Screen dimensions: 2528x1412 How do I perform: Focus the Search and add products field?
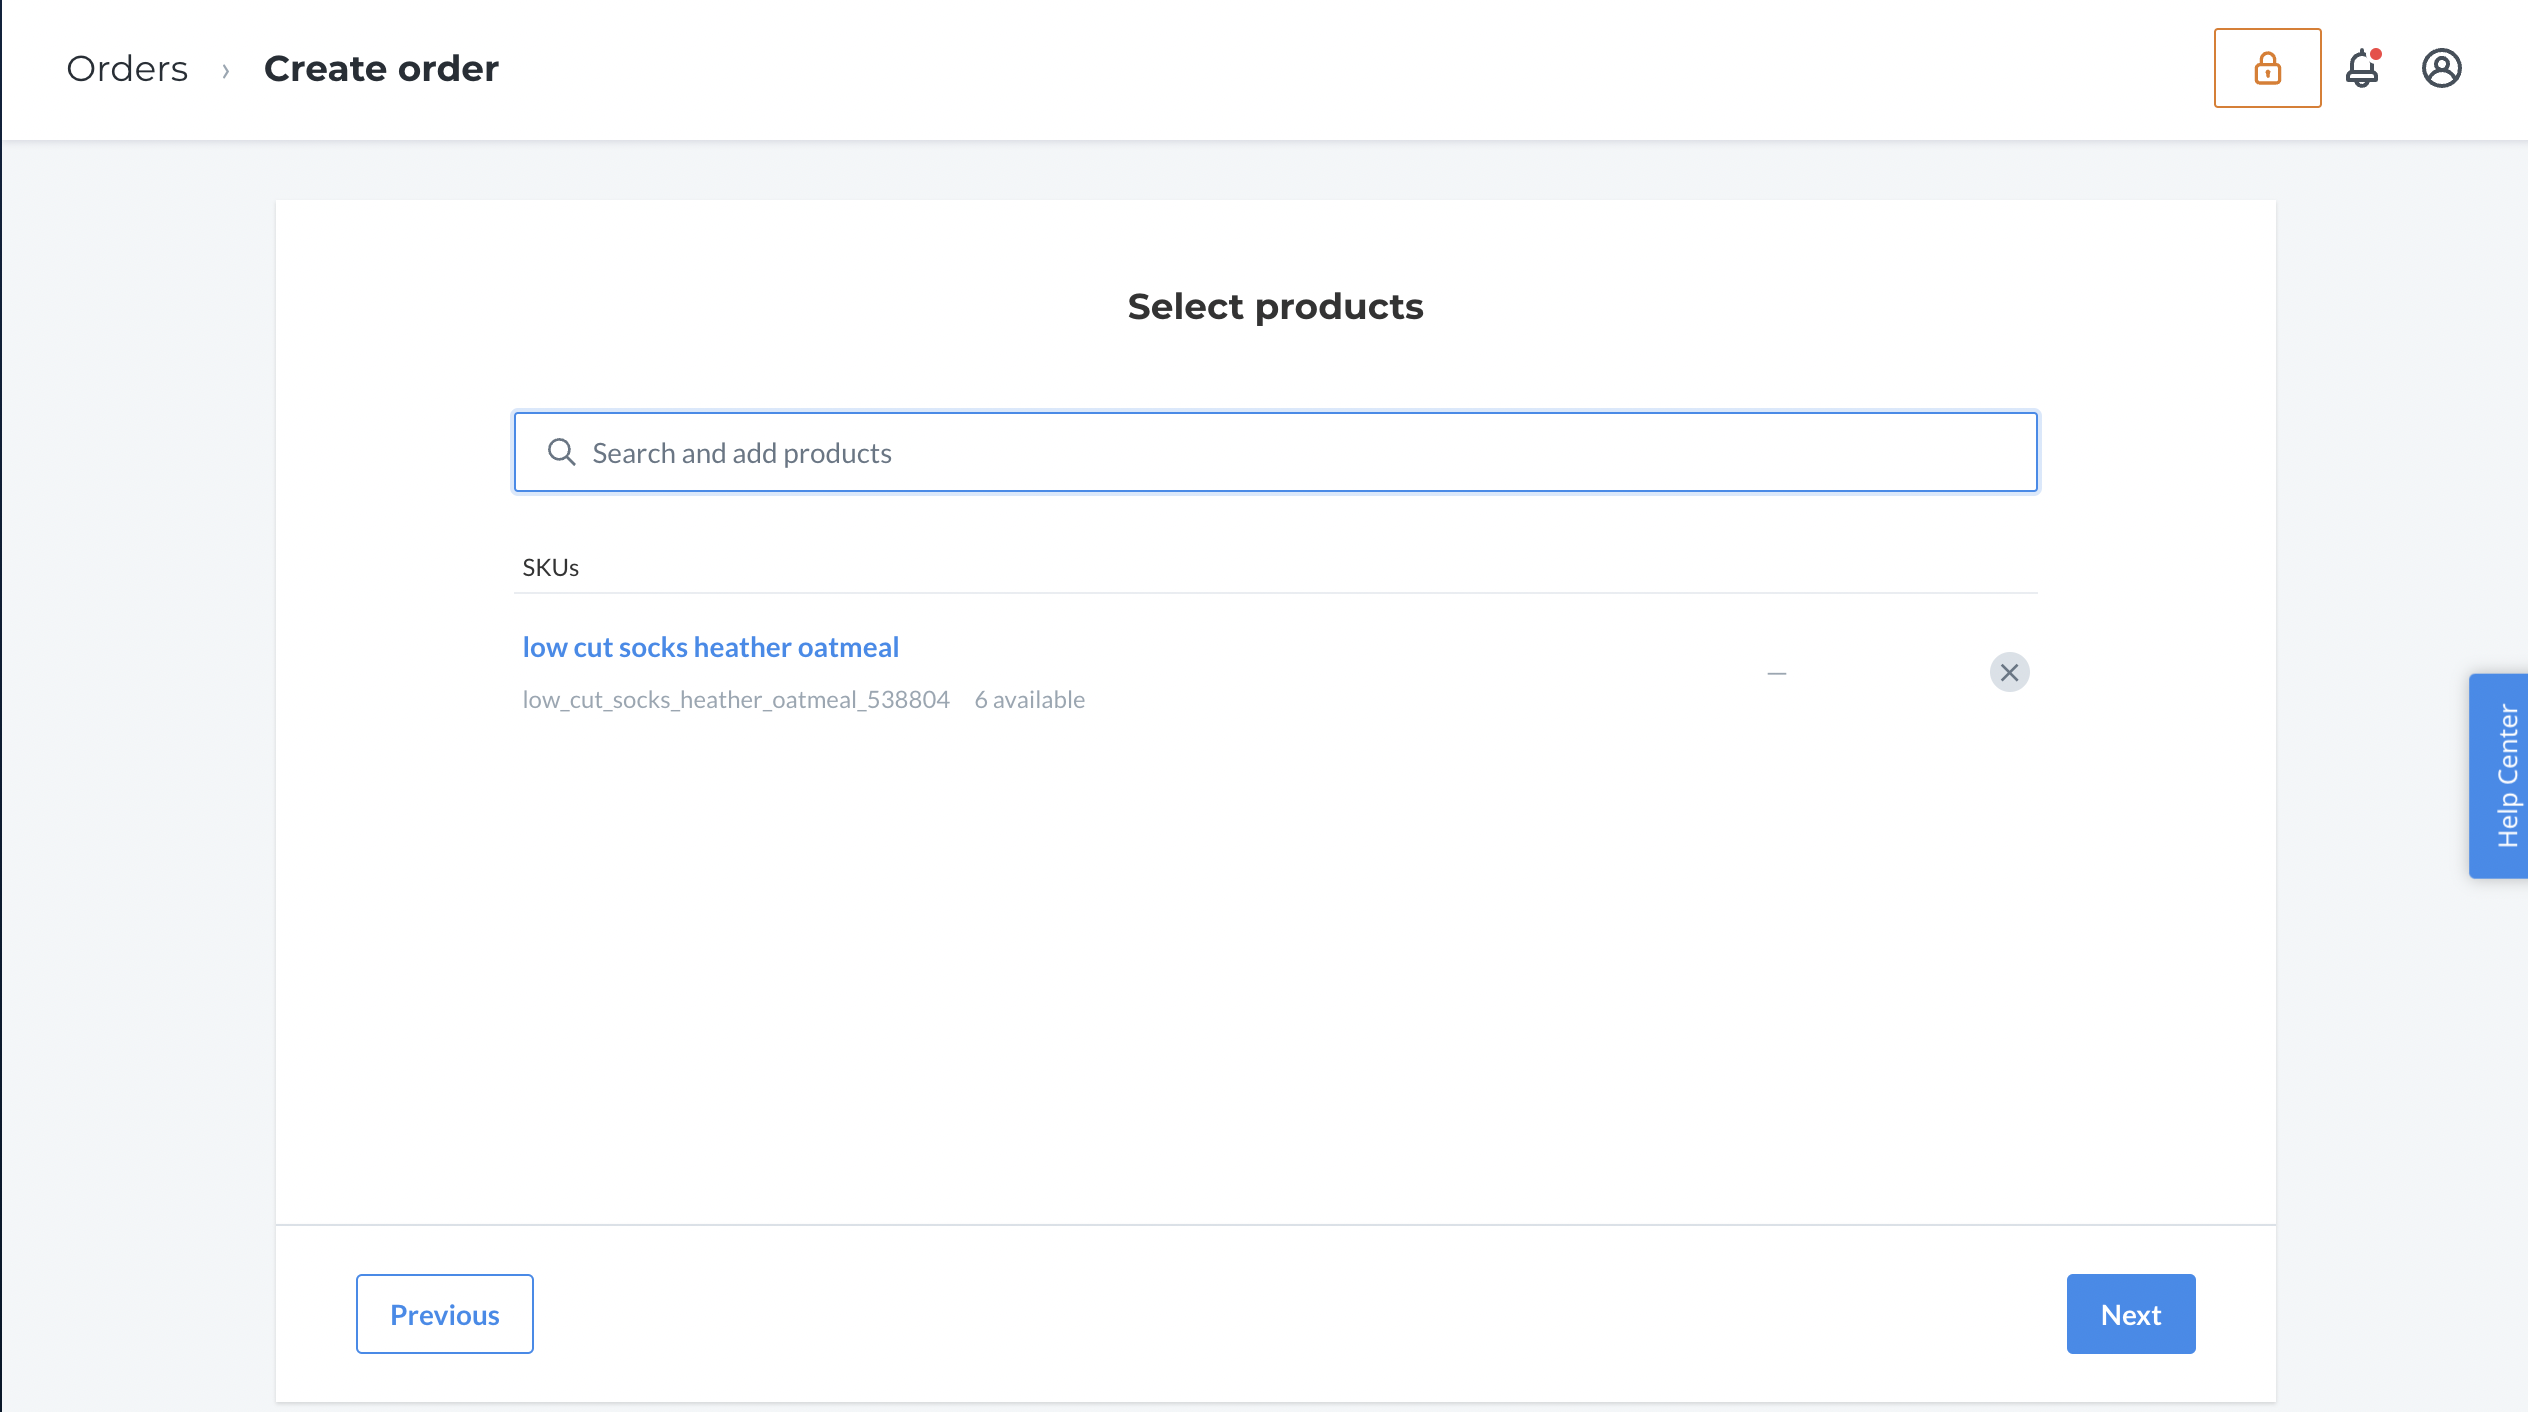tap(1275, 452)
